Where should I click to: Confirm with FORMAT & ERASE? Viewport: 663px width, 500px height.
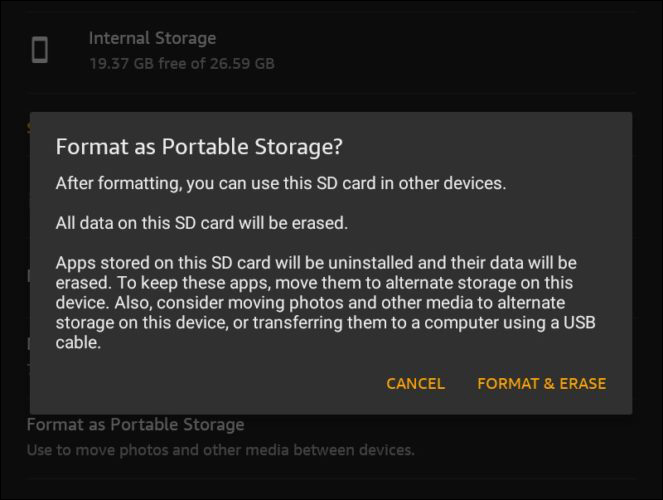coord(541,383)
